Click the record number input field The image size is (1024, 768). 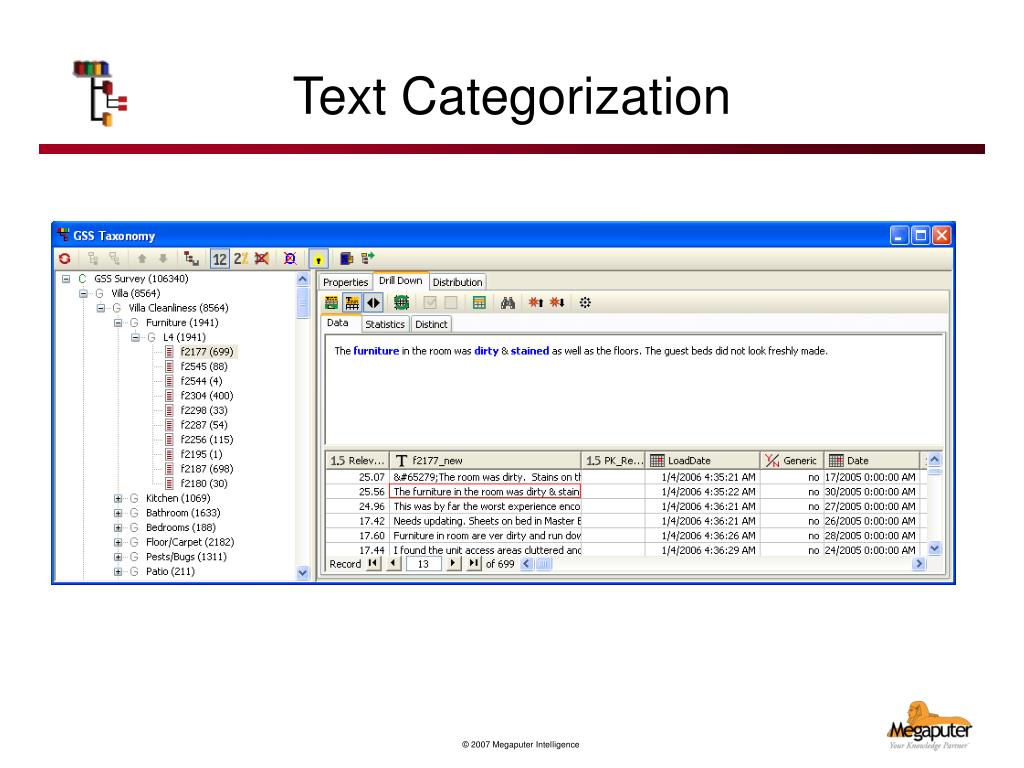[423, 564]
